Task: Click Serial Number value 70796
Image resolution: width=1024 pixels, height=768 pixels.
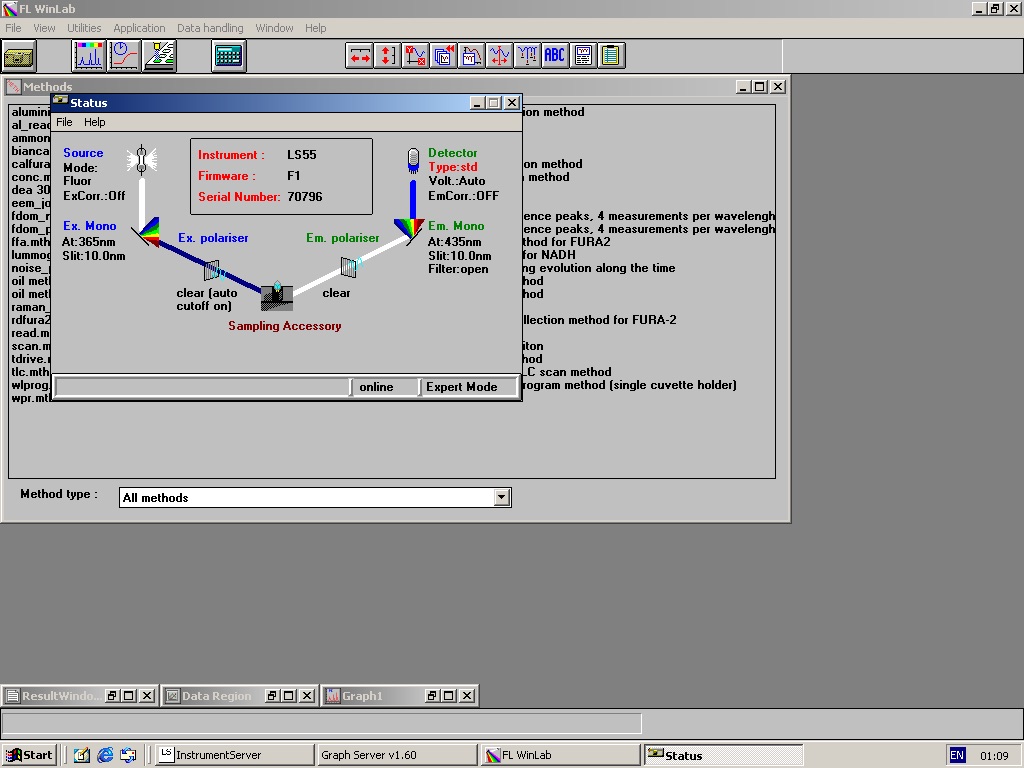Action: (305, 197)
